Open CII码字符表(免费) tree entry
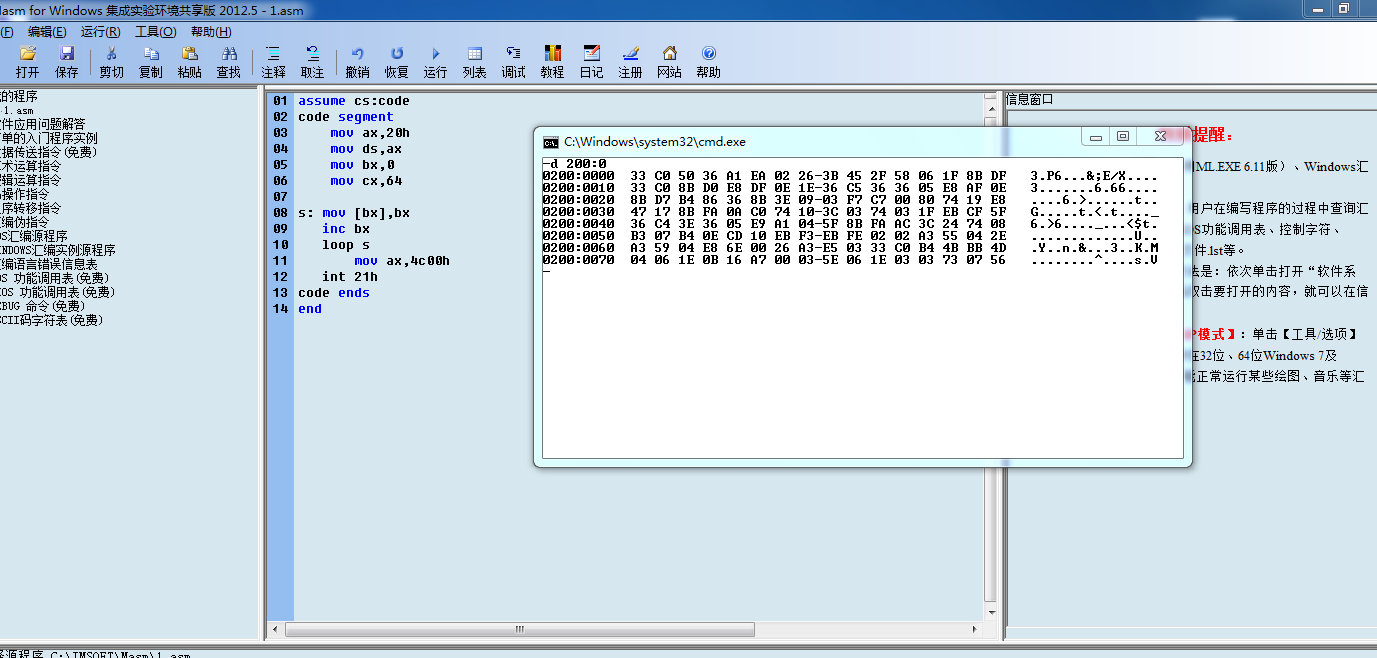 pos(52,320)
